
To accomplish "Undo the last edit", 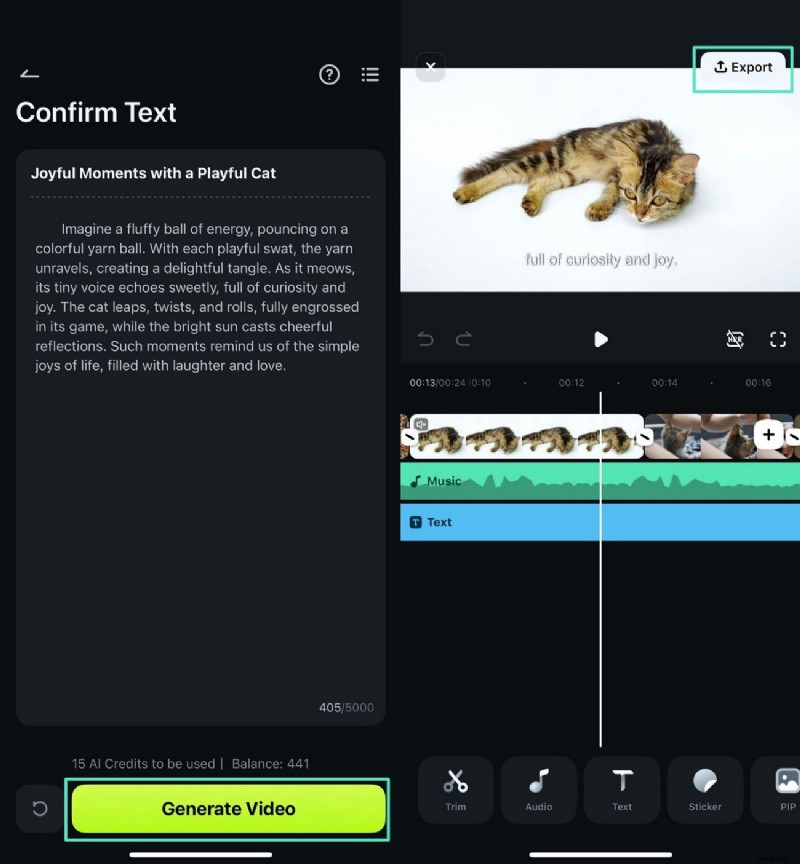I will tap(425, 339).
